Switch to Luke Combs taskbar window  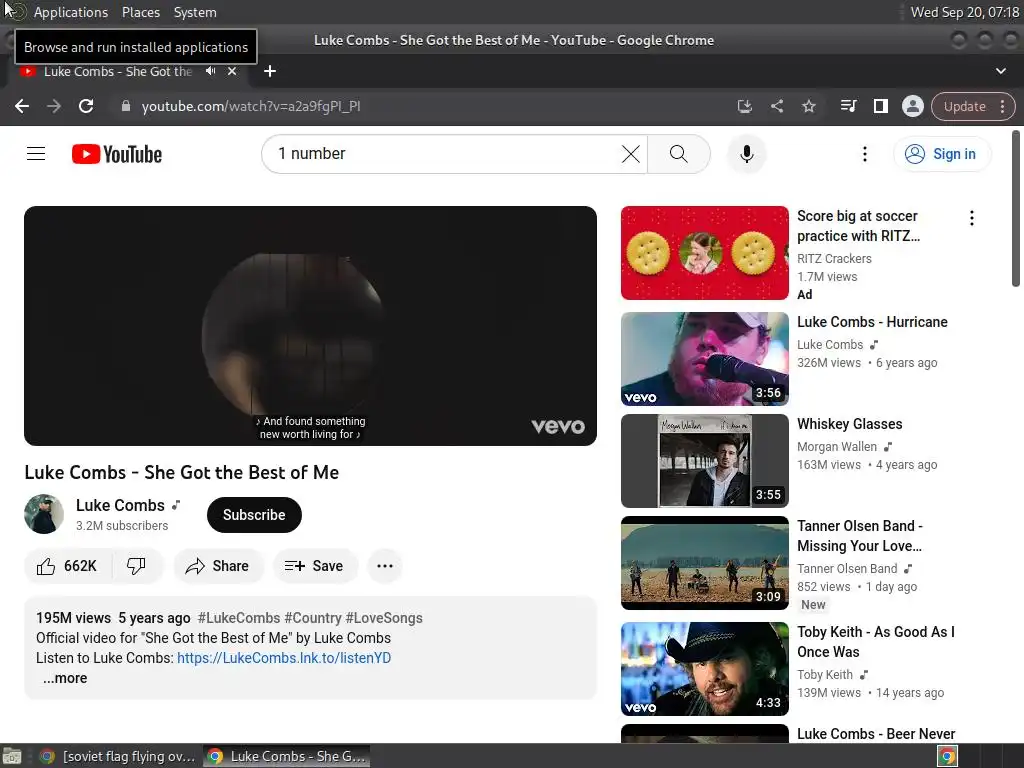(287, 756)
